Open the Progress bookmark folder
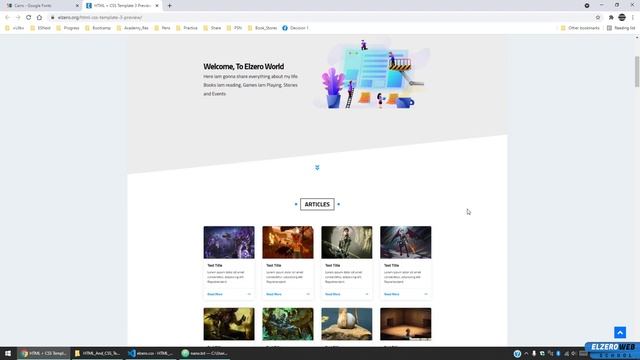The height and width of the screenshot is (360, 640). point(68,28)
